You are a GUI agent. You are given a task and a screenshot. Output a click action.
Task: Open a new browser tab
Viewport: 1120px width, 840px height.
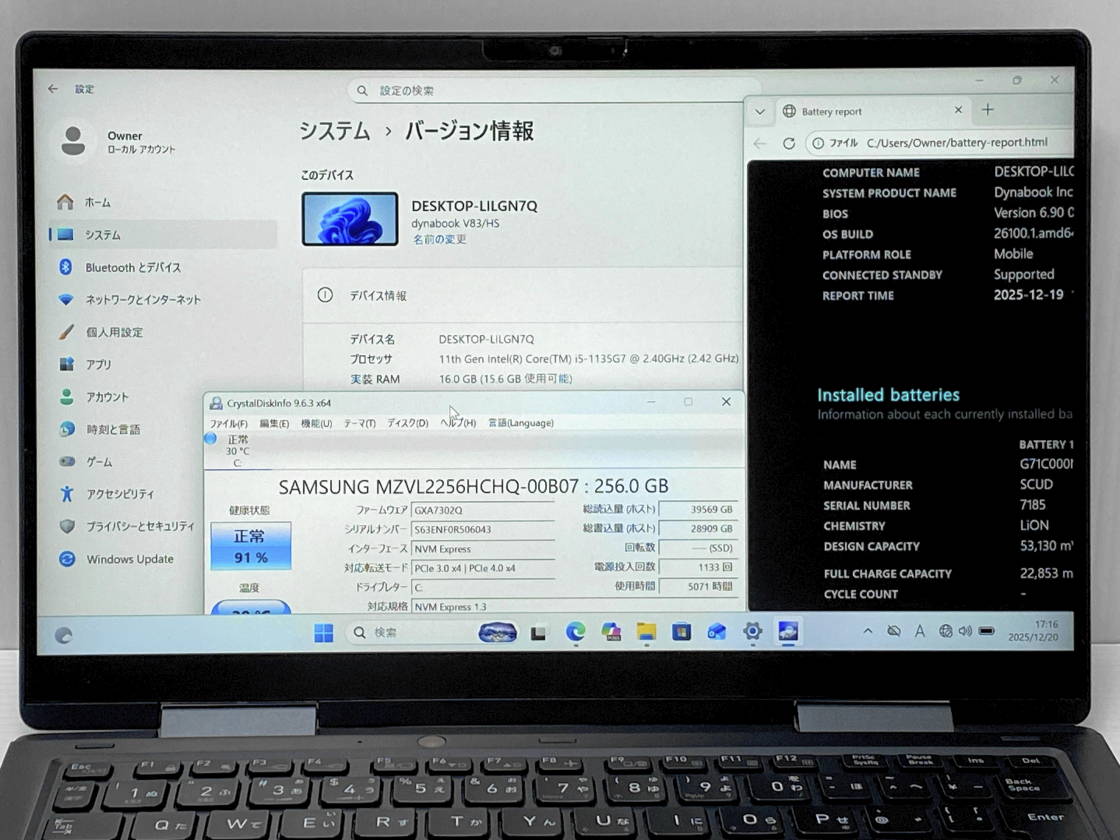[988, 110]
